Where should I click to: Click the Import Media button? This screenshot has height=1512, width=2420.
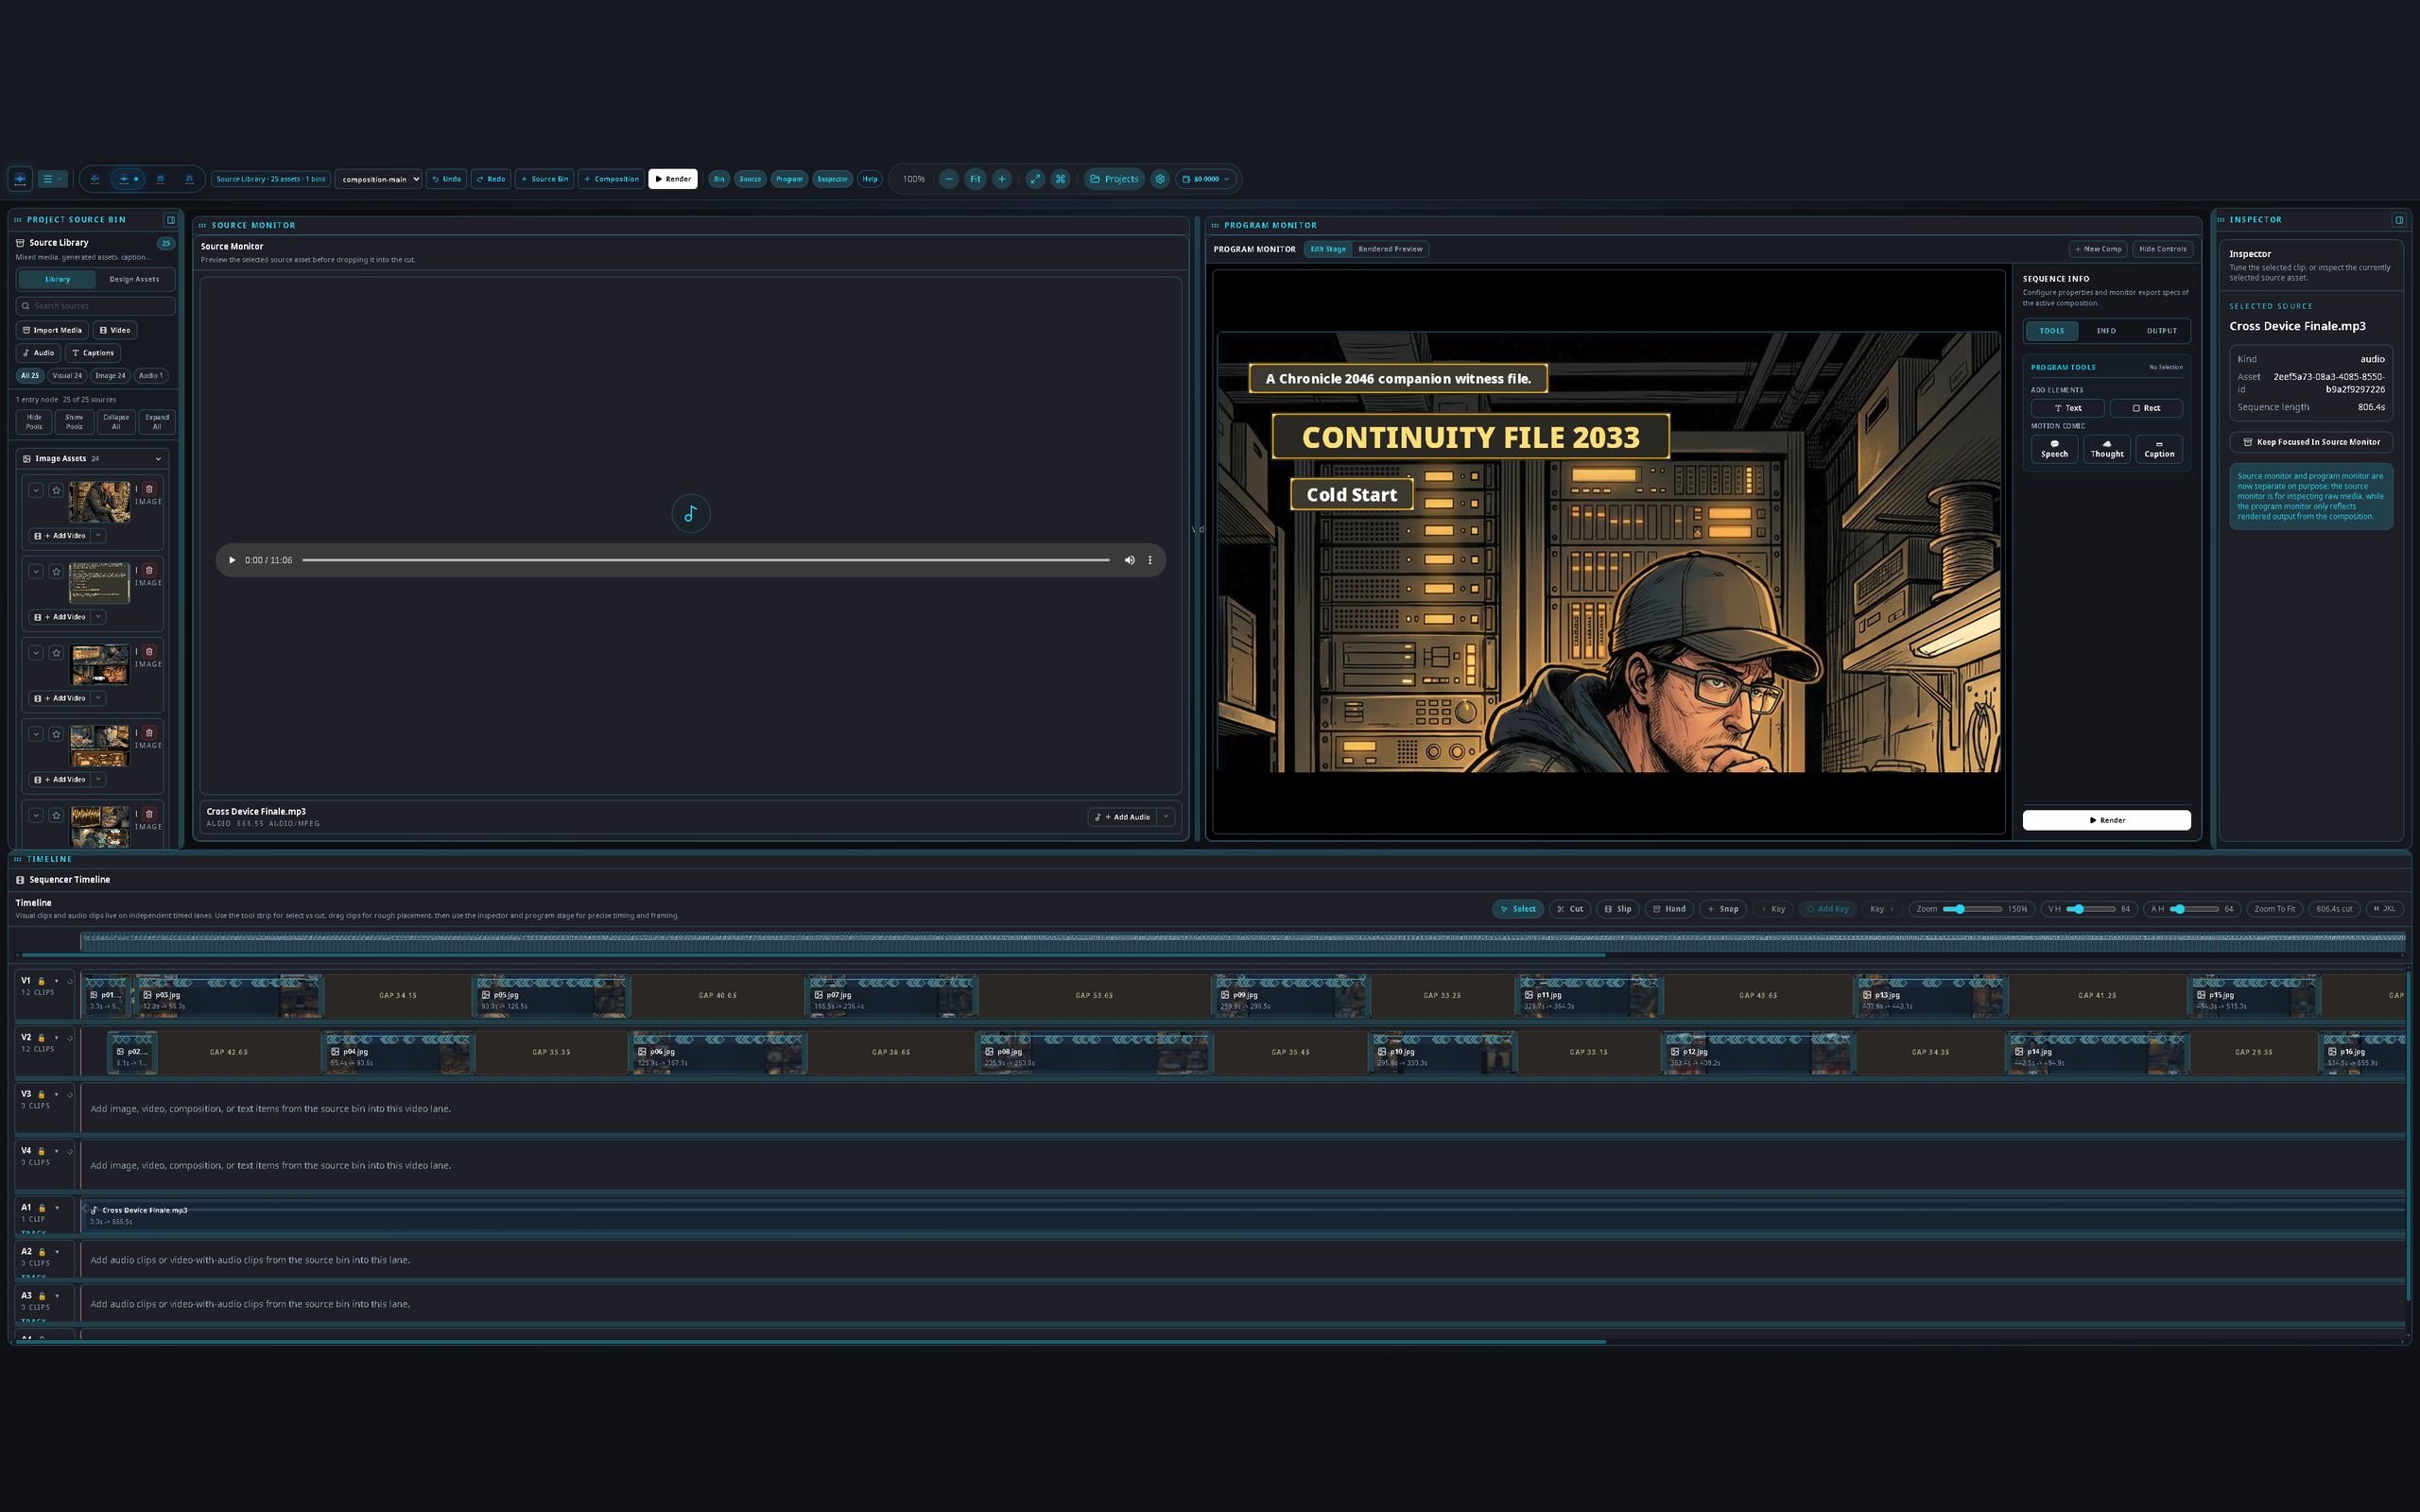(52, 330)
